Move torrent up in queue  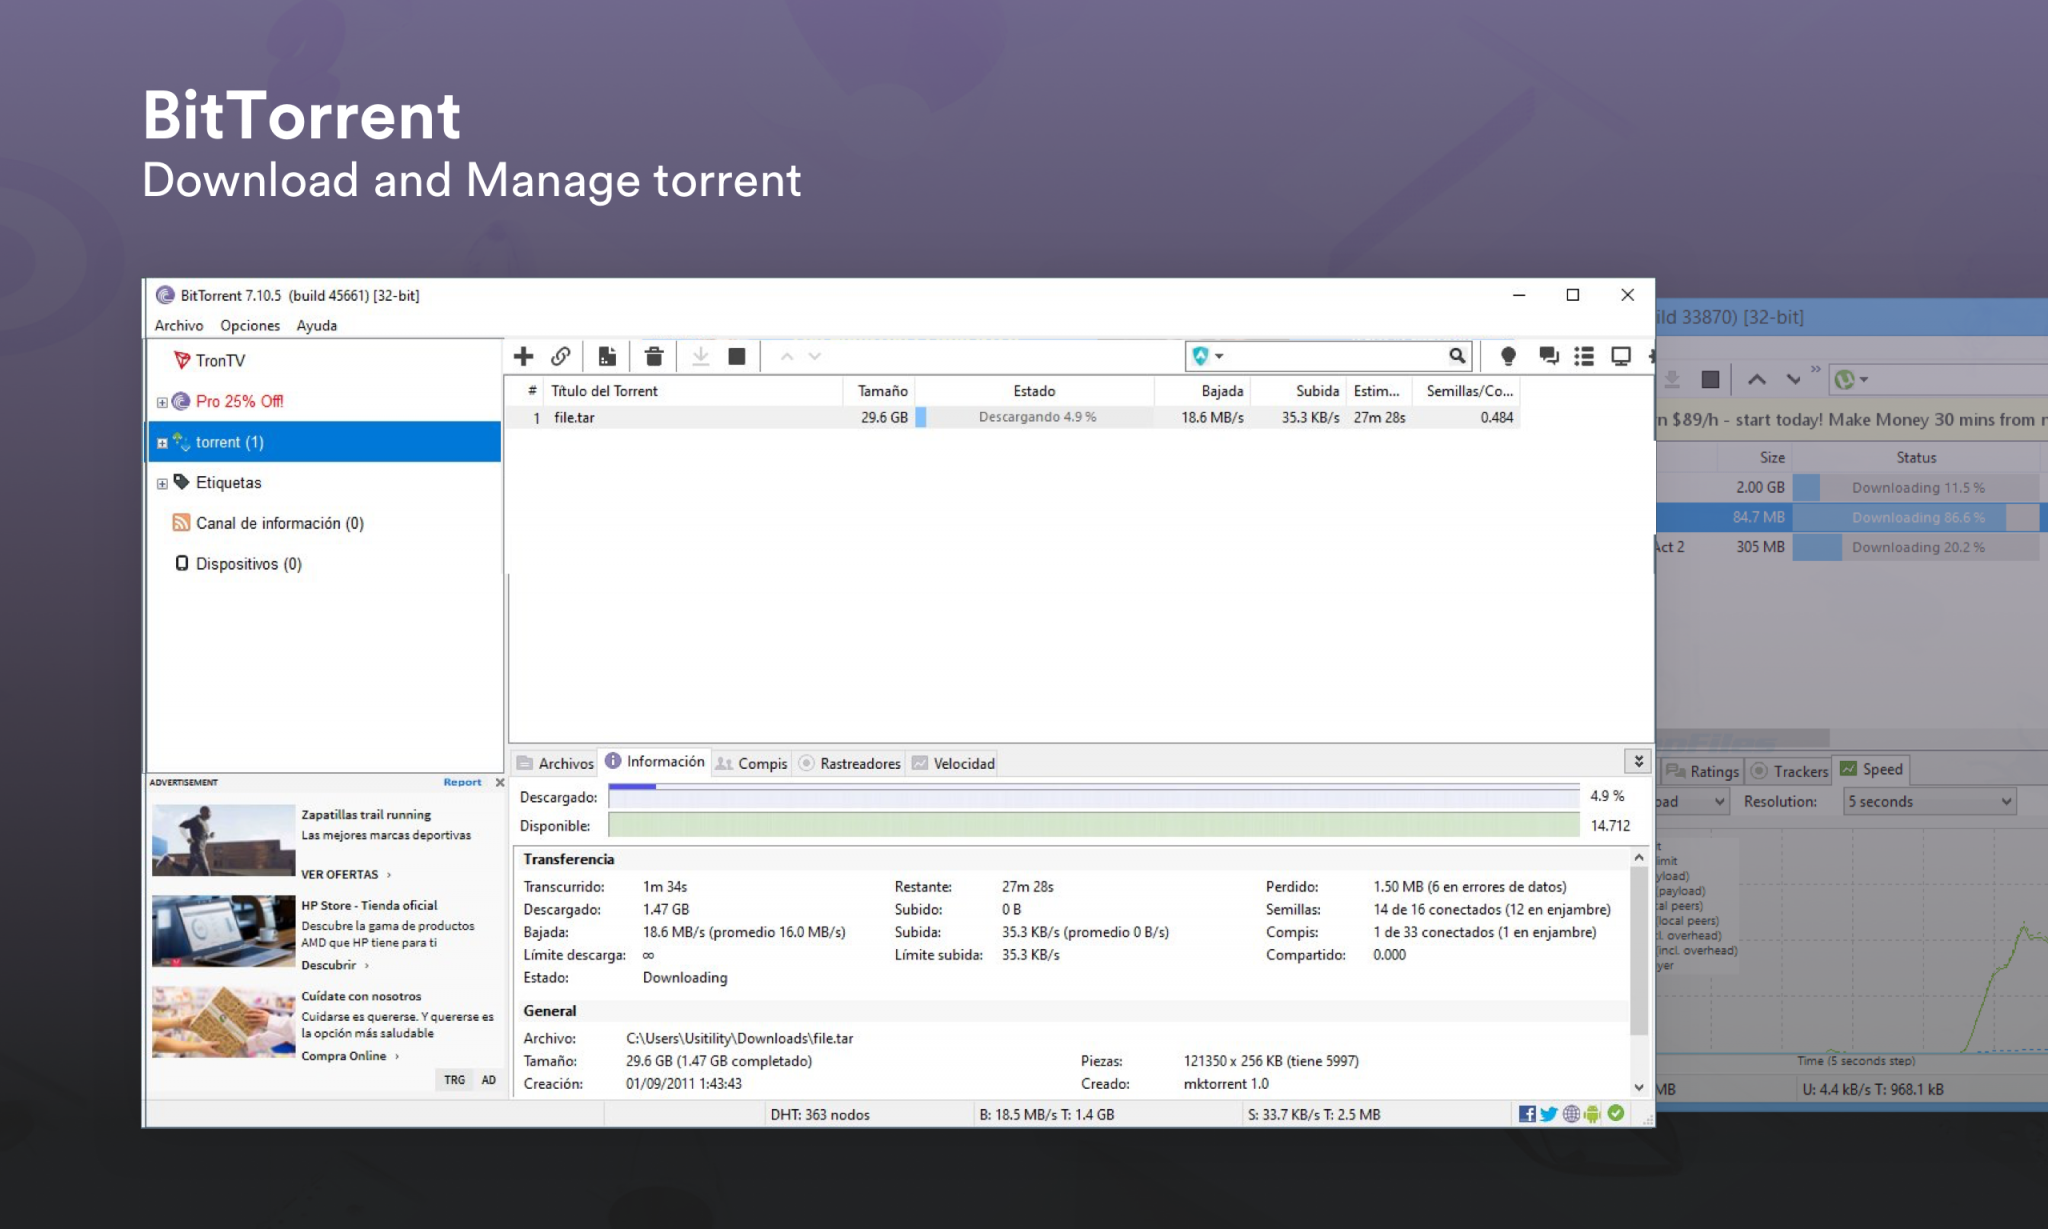787,356
